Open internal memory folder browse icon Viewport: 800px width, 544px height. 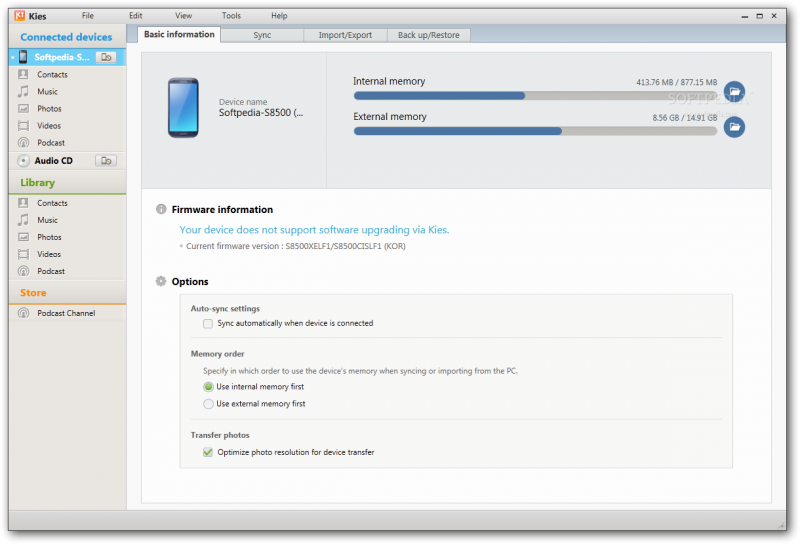(x=734, y=92)
